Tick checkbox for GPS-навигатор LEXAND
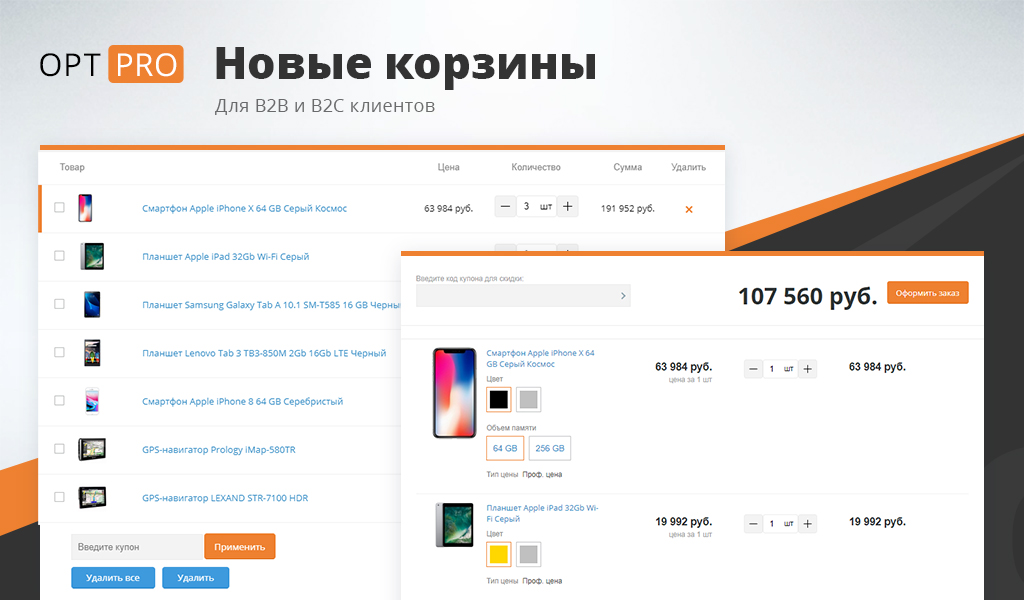This screenshot has height=600, width=1024. [x=59, y=497]
